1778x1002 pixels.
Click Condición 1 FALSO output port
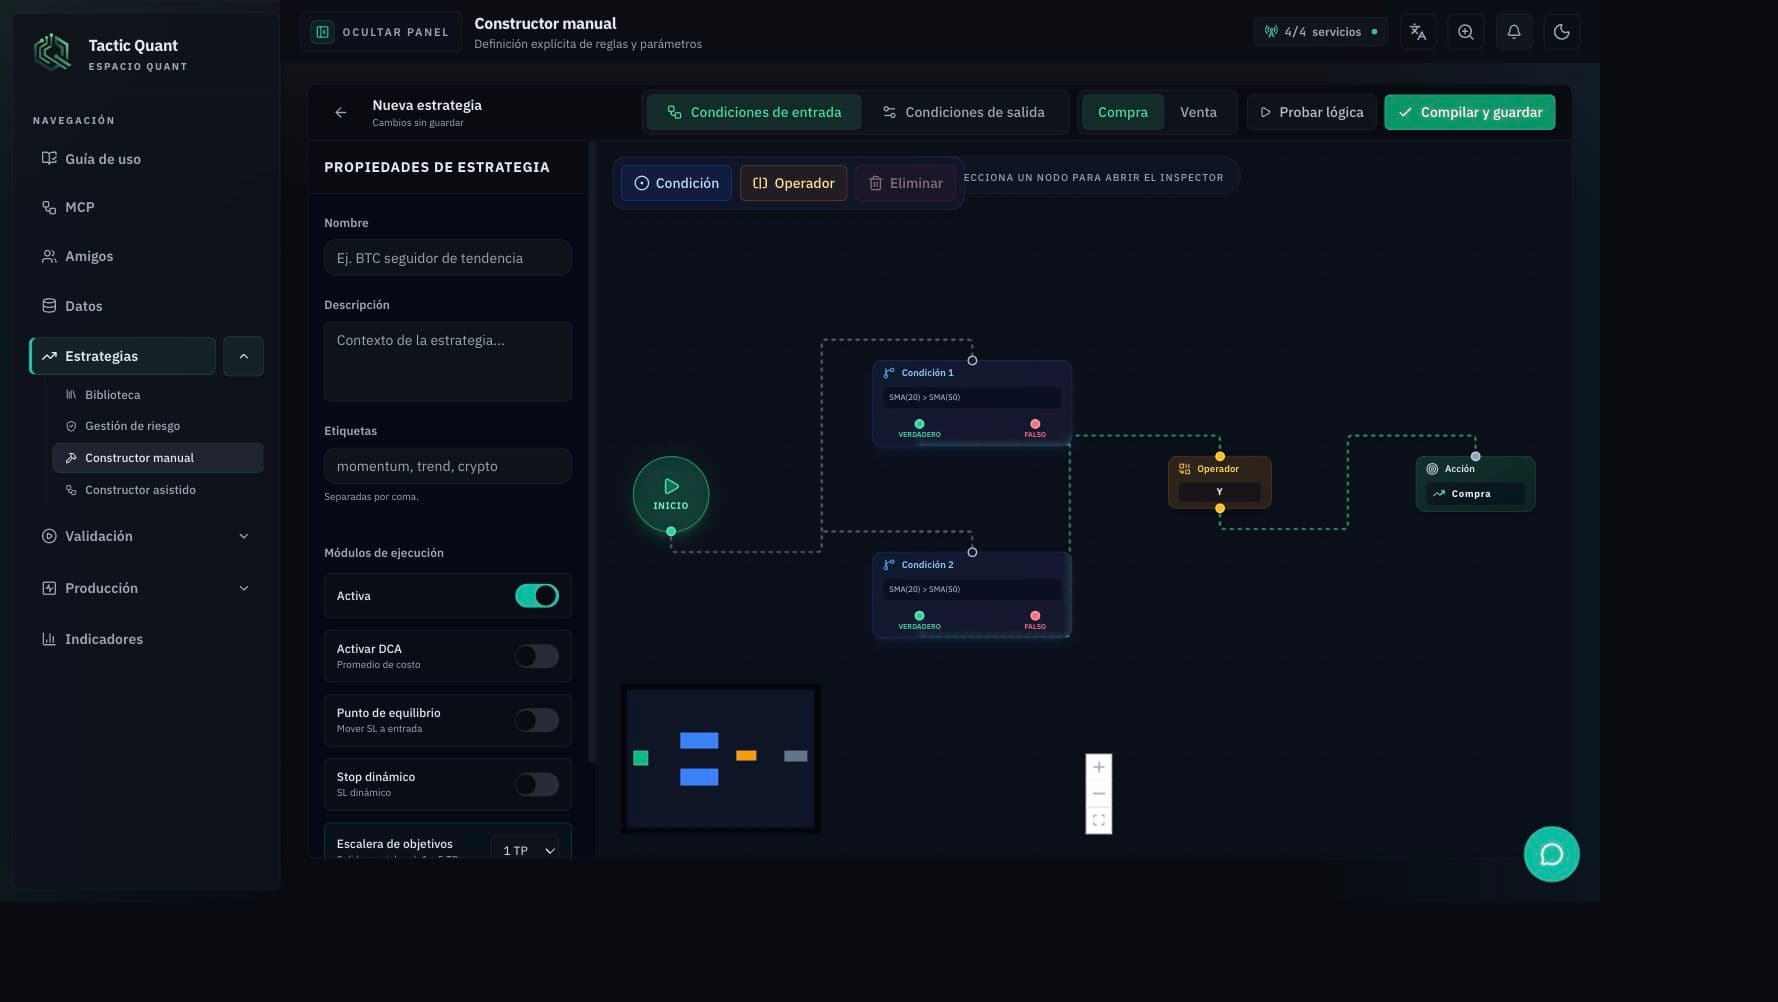[x=1035, y=424]
